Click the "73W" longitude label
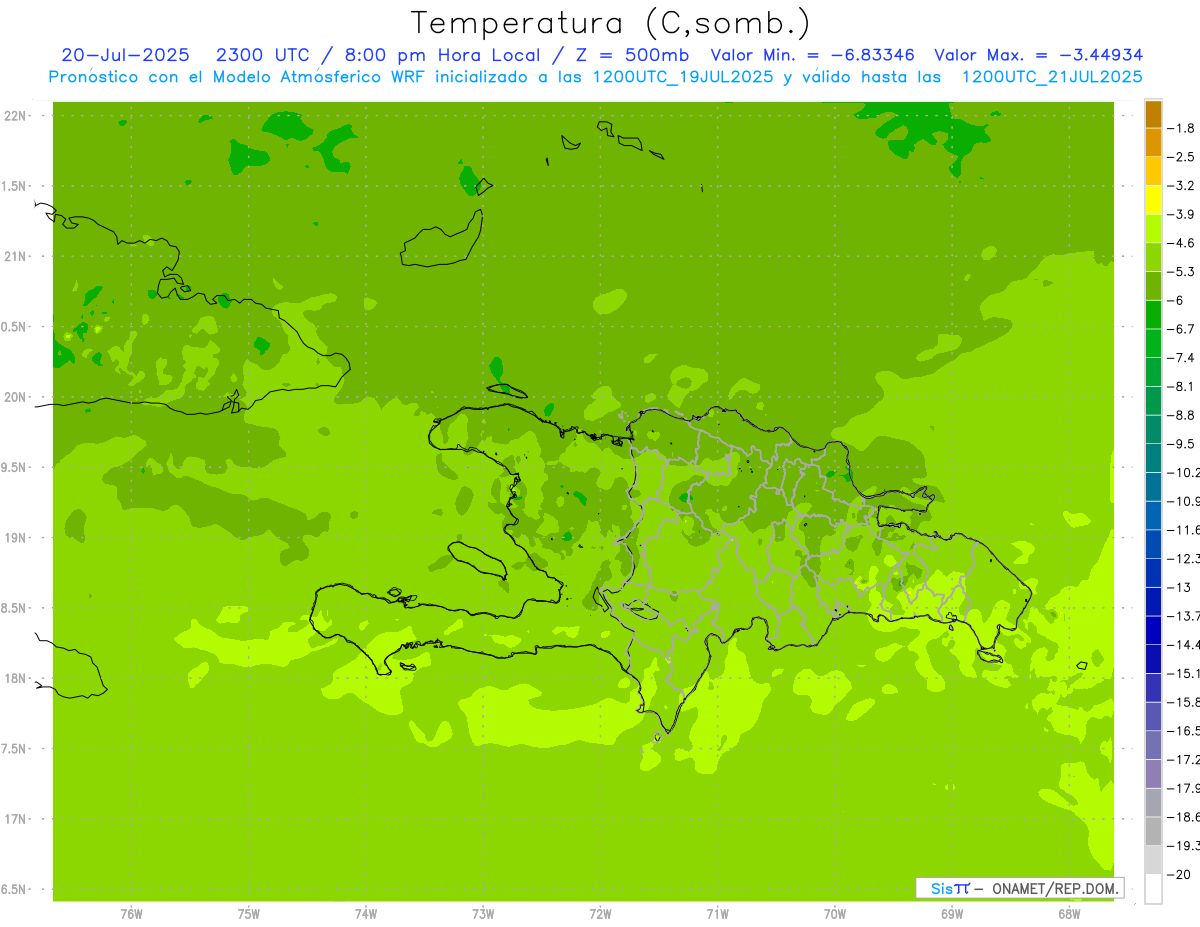Image resolution: width=1200 pixels, height=927 pixels. [x=483, y=914]
